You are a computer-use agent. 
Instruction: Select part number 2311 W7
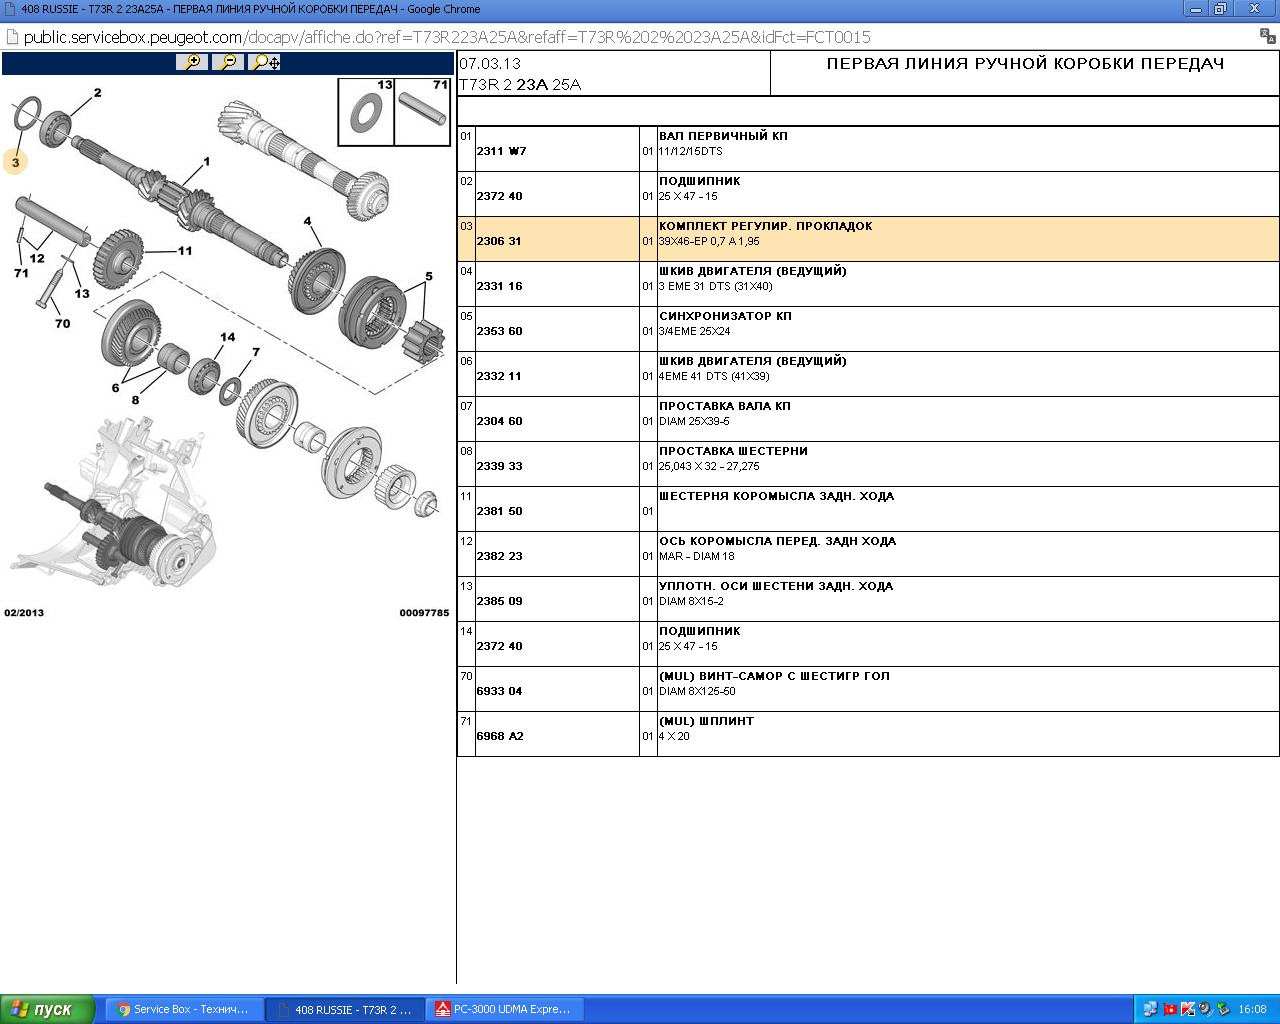pos(501,151)
